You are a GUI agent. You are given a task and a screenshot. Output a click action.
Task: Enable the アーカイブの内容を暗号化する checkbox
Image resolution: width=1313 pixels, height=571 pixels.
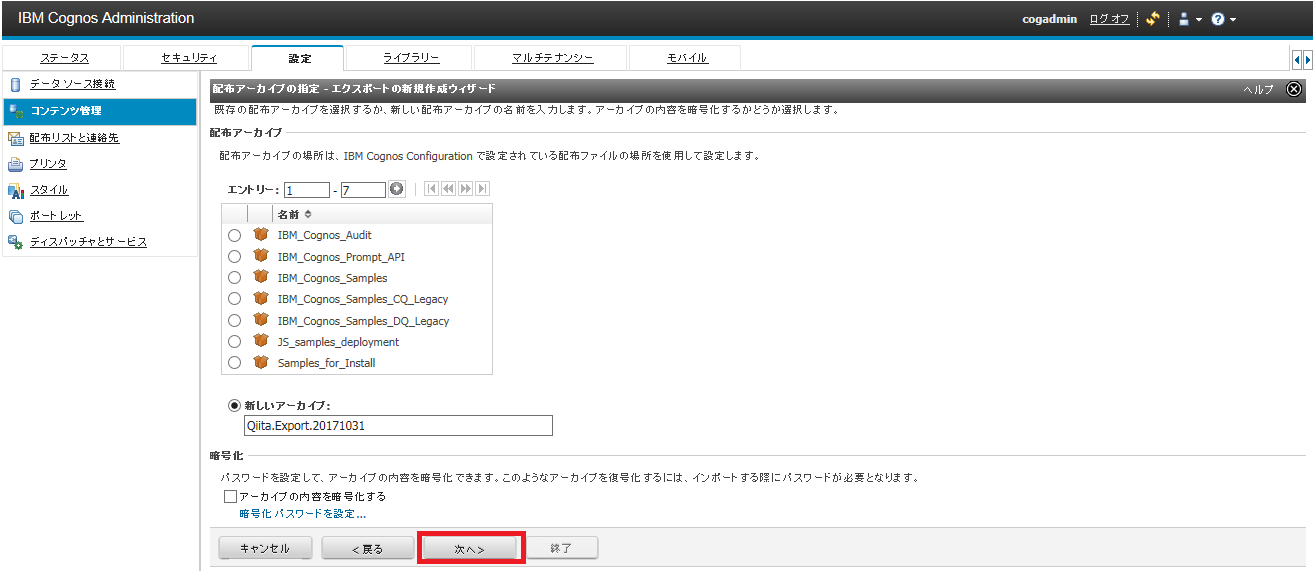pyautogui.click(x=230, y=496)
